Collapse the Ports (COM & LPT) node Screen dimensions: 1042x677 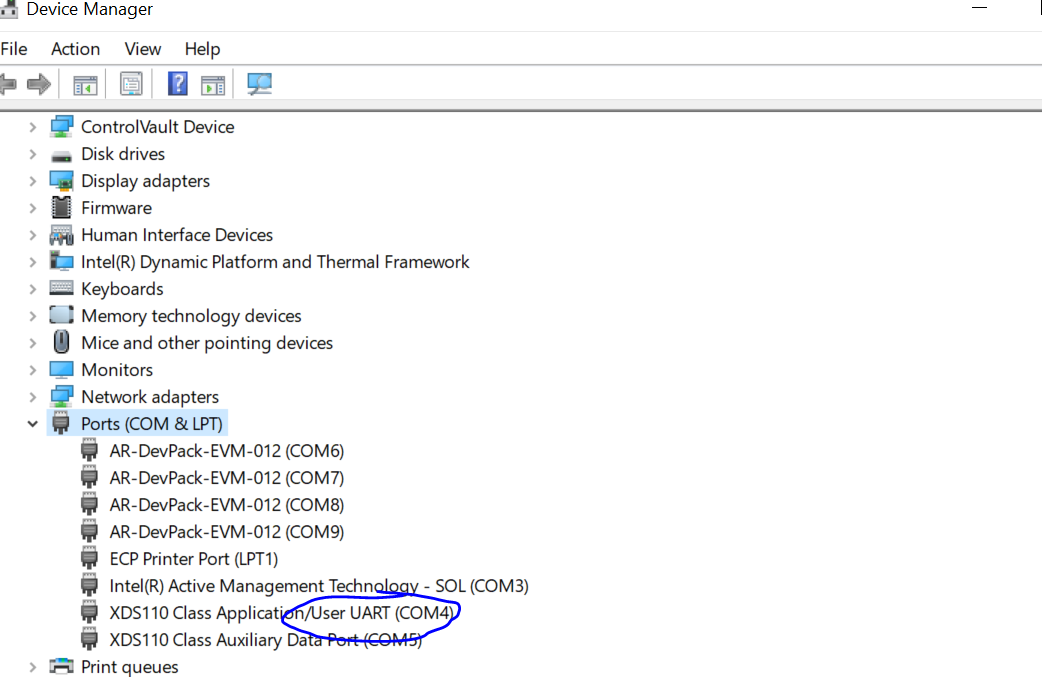pos(33,424)
